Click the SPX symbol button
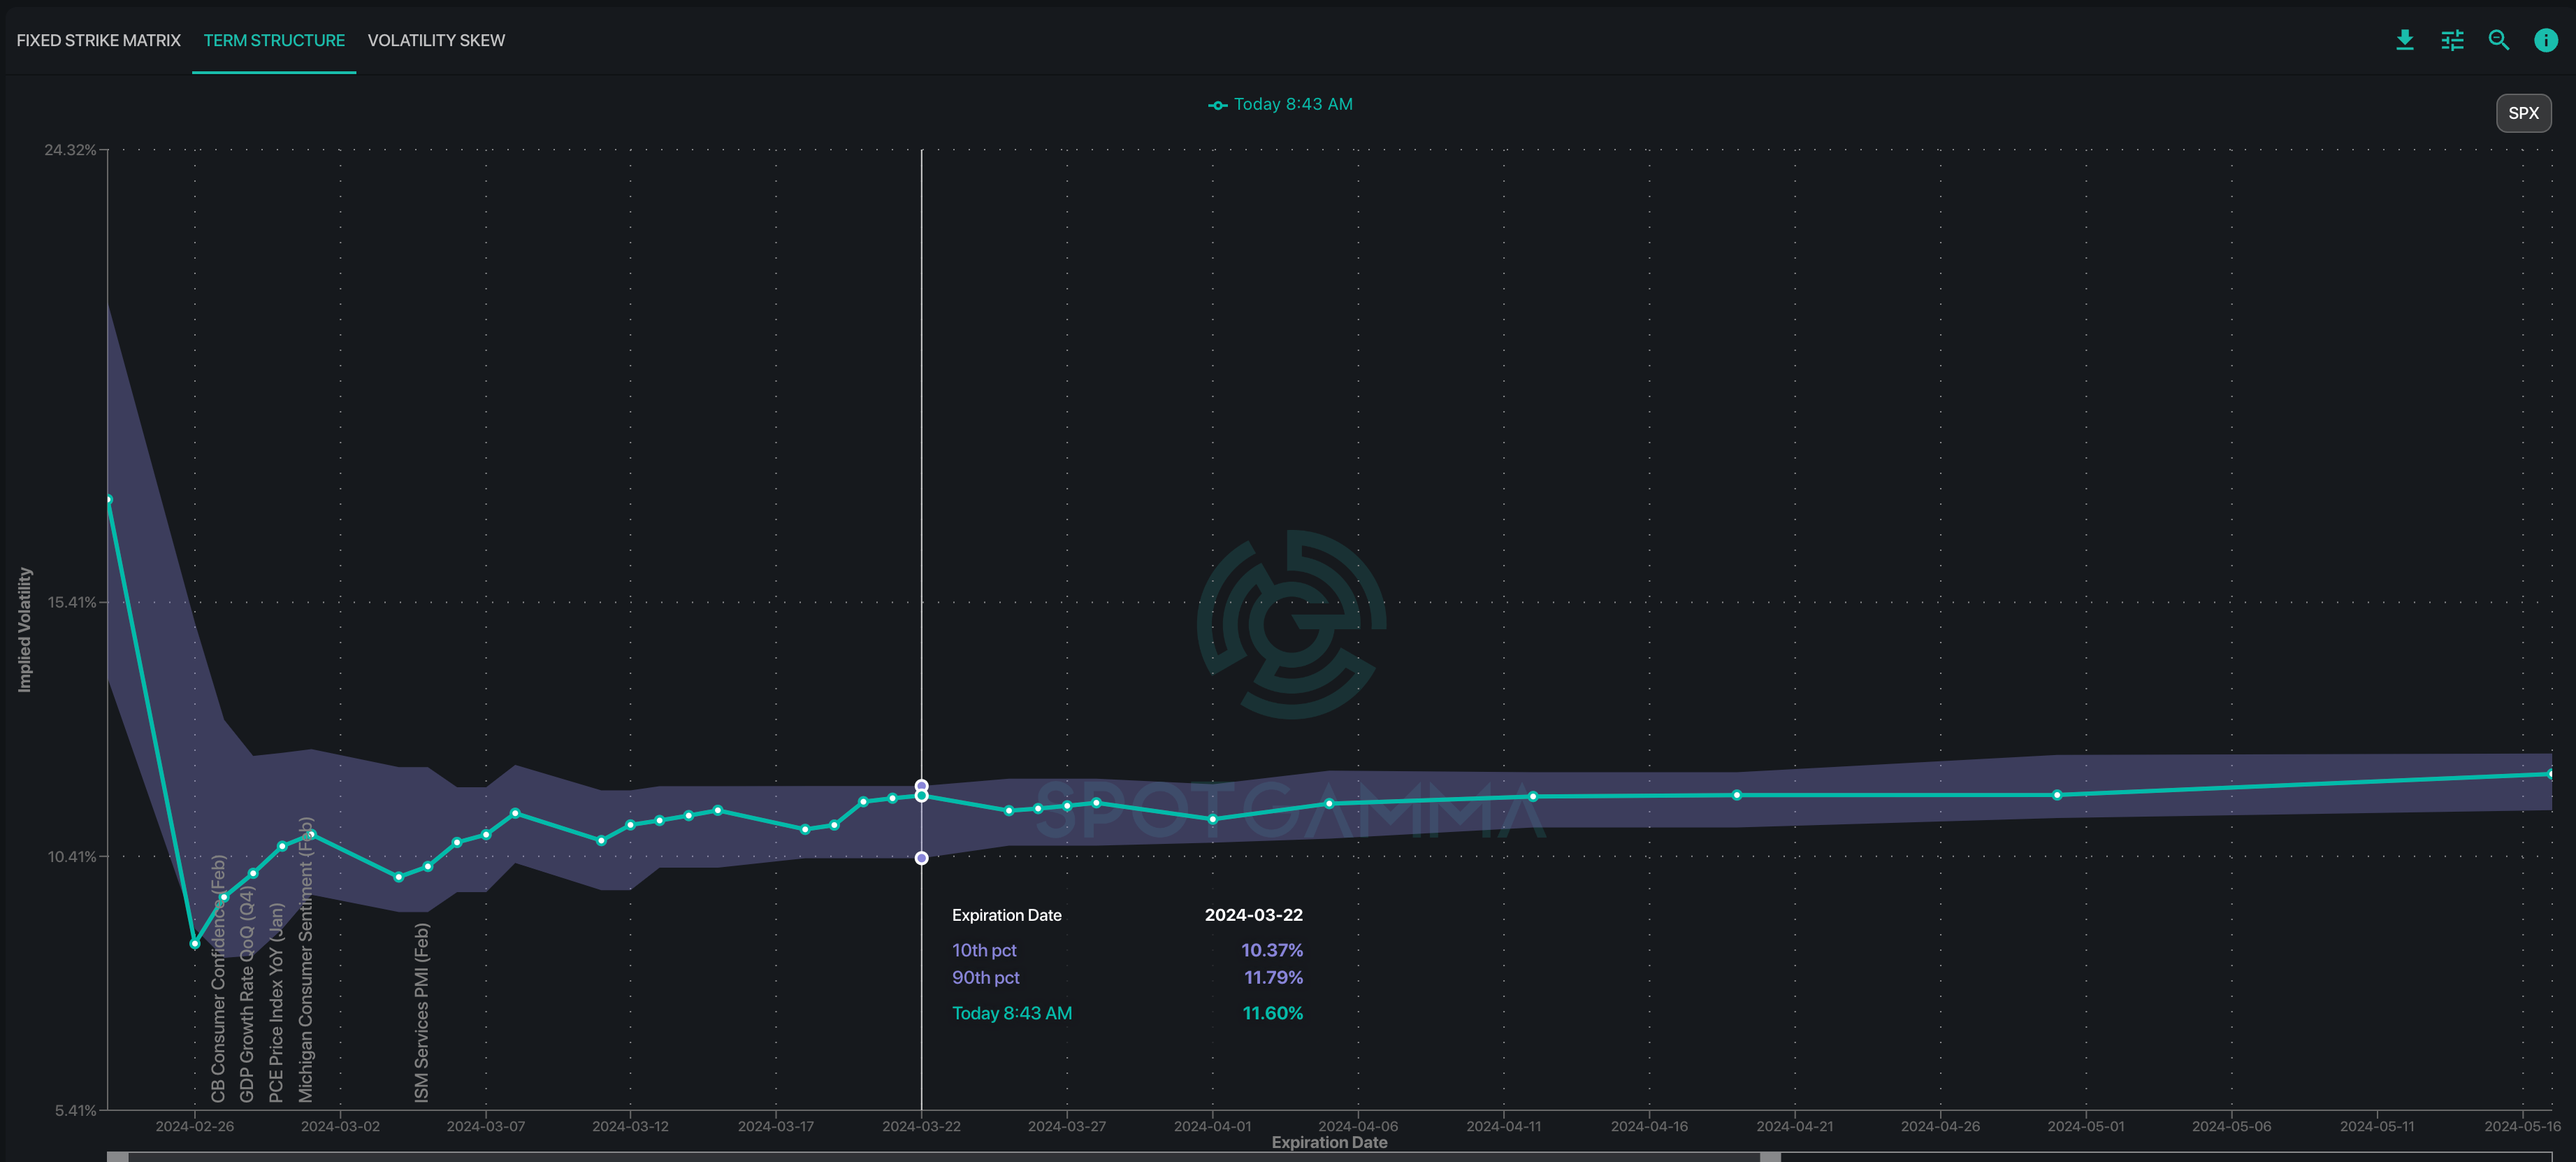The height and width of the screenshot is (1162, 2576). 2522,113
